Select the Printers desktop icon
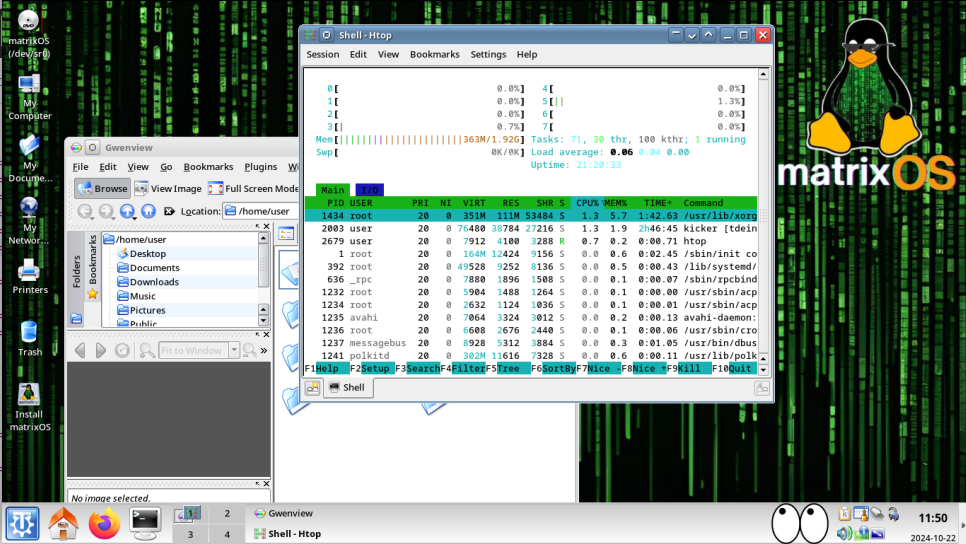Screen dimensions: 966x544 pyautogui.click(x=29, y=277)
